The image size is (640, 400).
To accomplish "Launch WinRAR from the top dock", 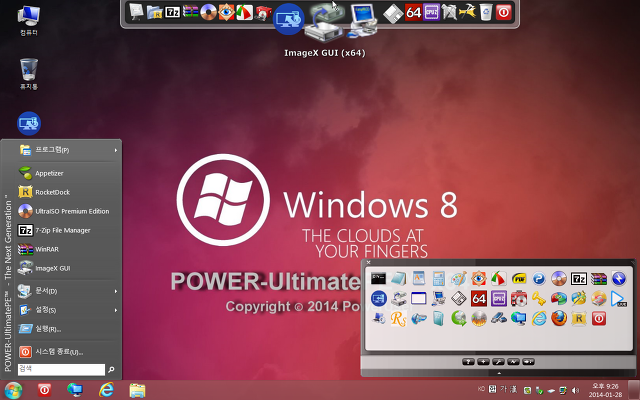I will point(190,12).
